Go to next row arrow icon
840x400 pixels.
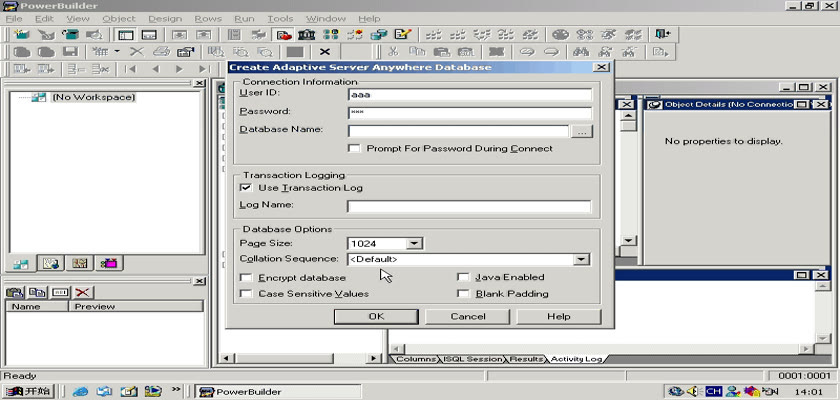[179, 69]
